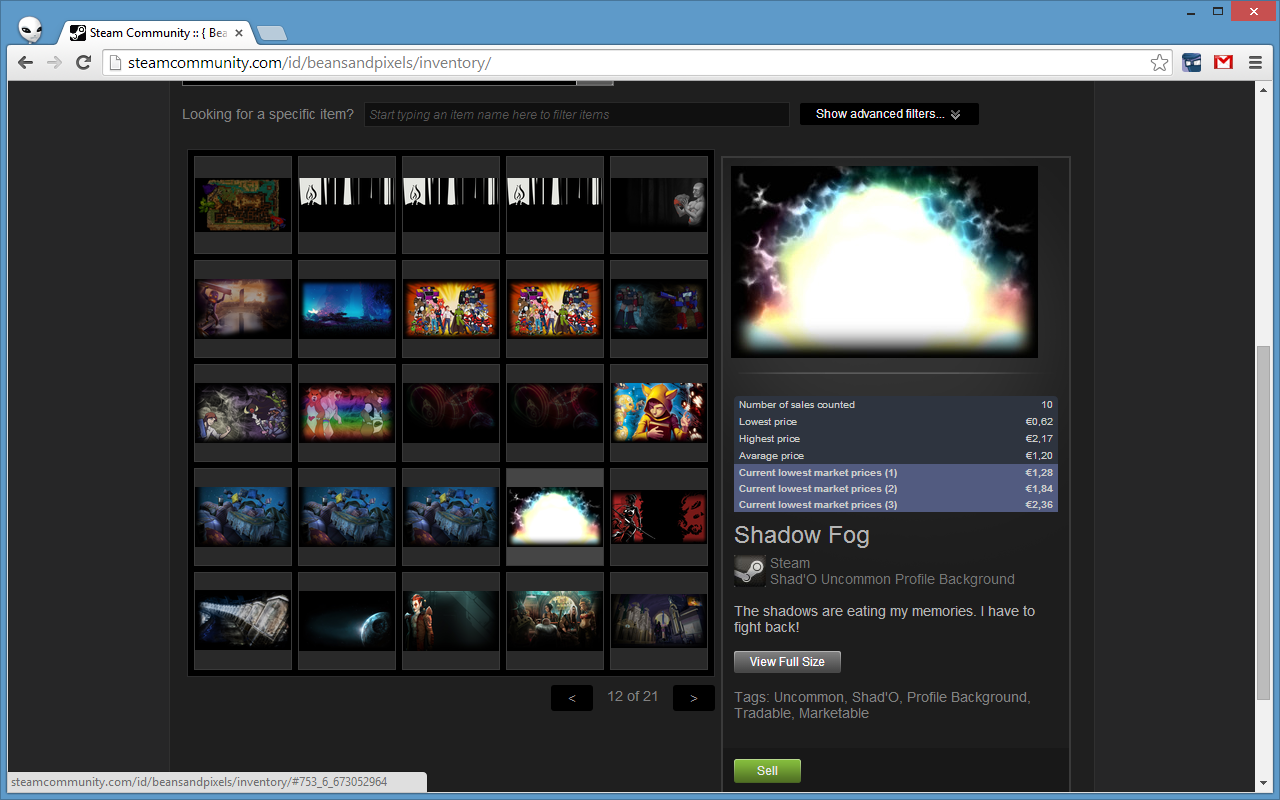Expand Show advanced filters dropdown
The height and width of the screenshot is (800, 1280).
coord(888,114)
